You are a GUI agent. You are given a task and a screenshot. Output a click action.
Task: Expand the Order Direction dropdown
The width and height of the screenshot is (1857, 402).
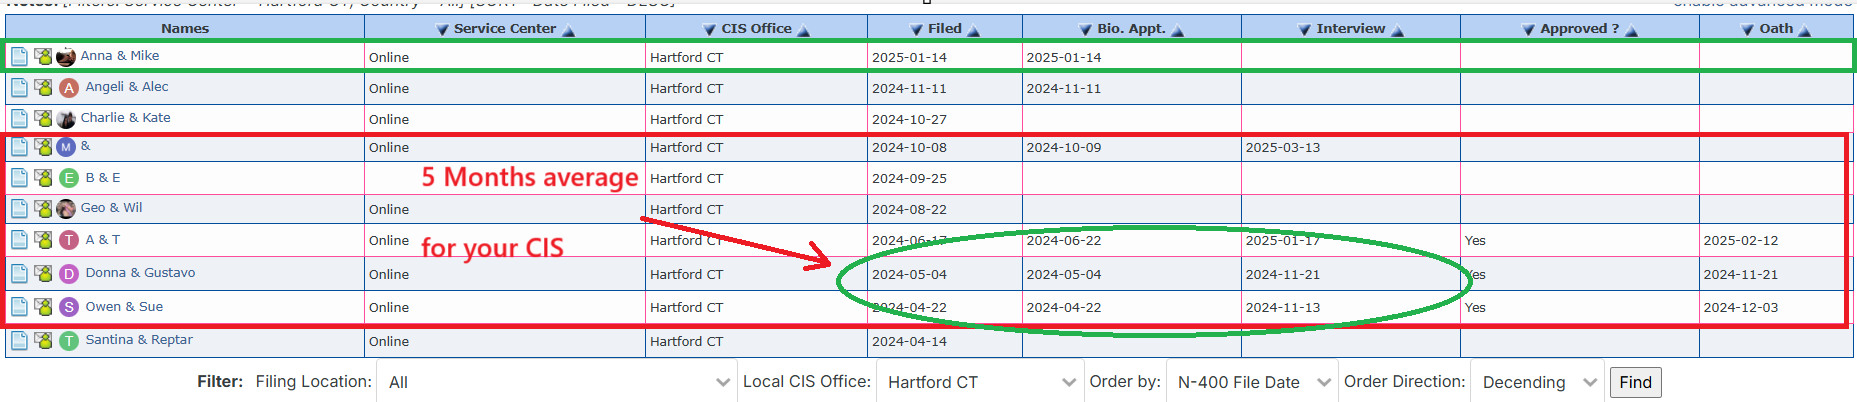[1537, 382]
